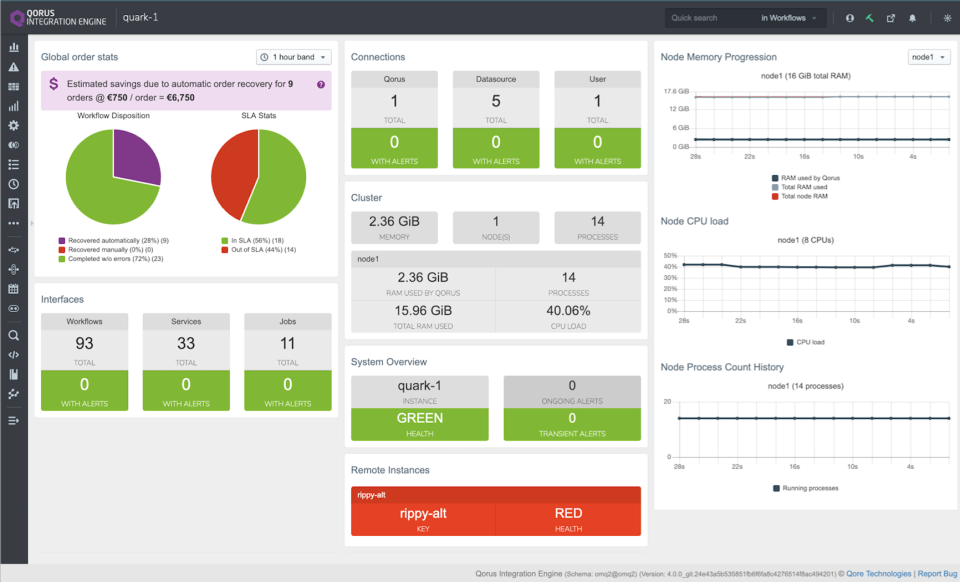Viewport: 960px width, 582px height.
Task: Open the 1 hour band dropdown
Action: [293, 57]
